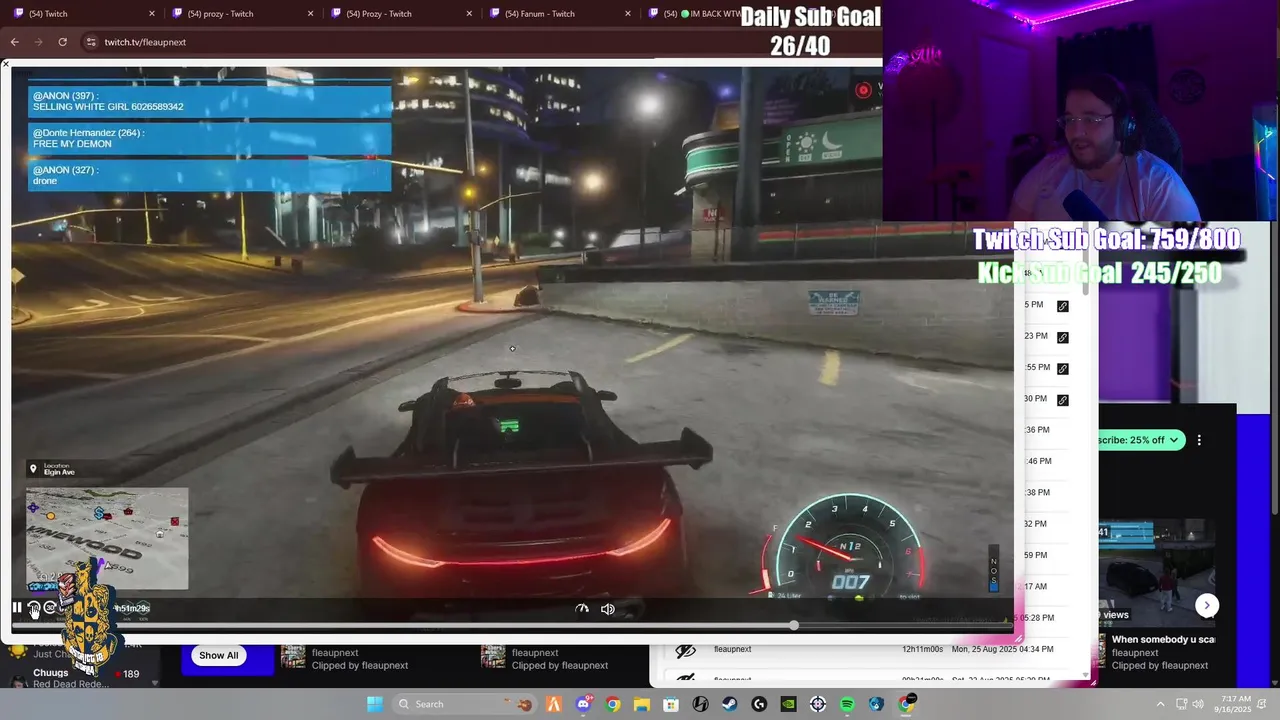The image size is (1280, 720).
Task: Pause the fleaupnext video playback
Action: pyautogui.click(x=17, y=608)
